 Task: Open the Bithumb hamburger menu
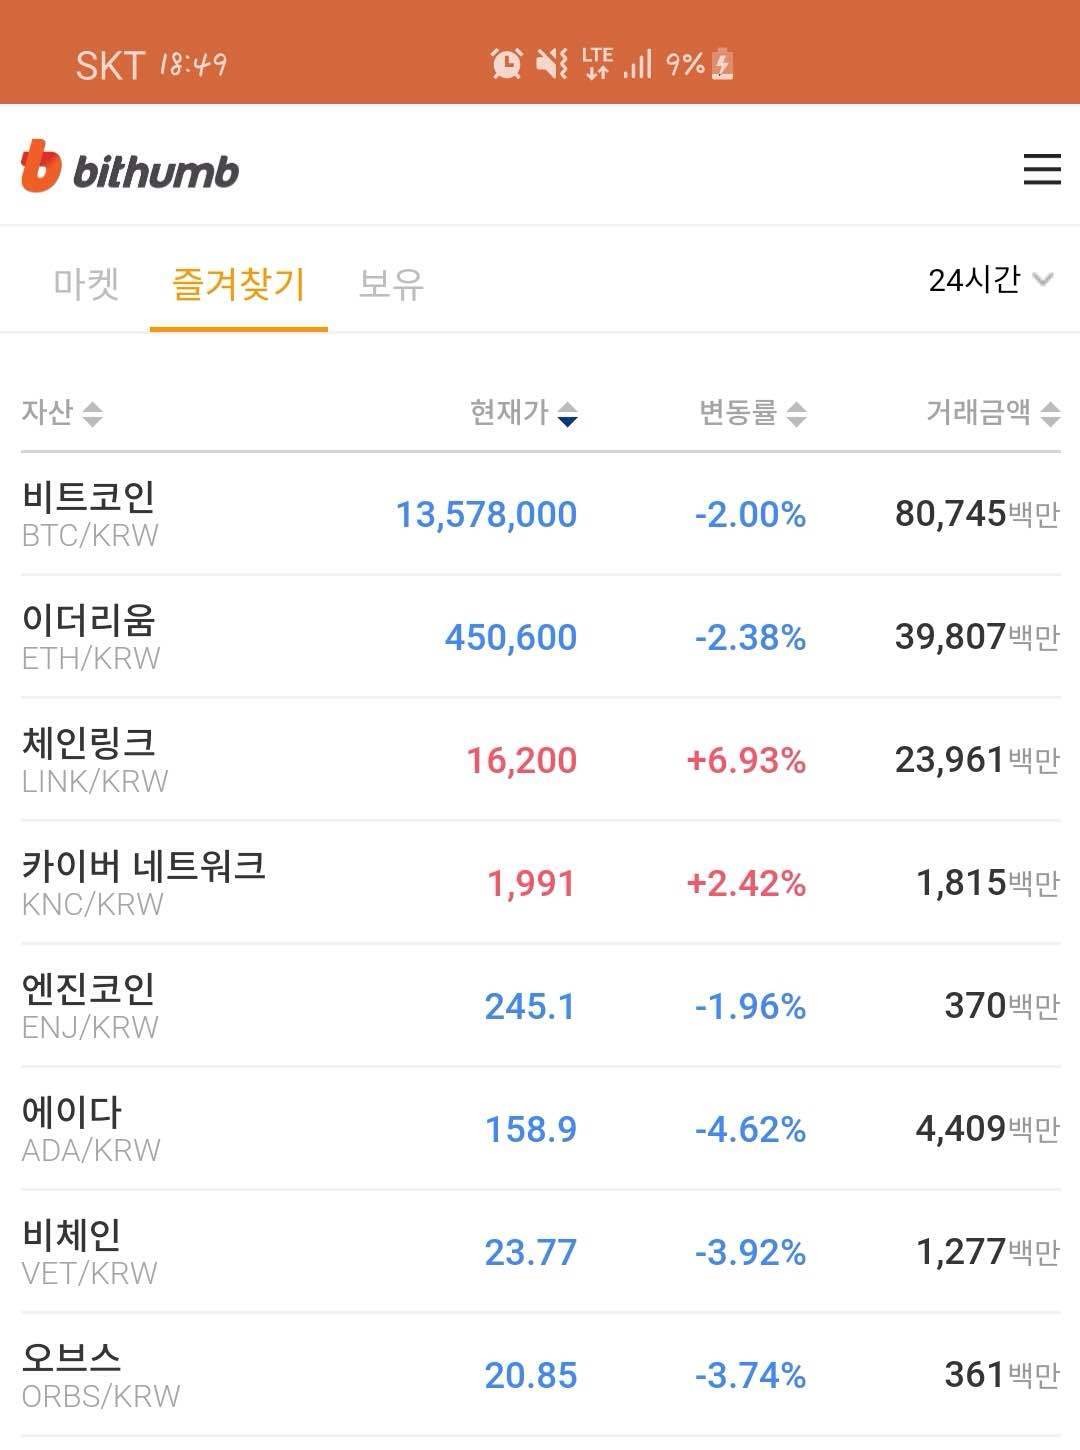[x=1041, y=171]
